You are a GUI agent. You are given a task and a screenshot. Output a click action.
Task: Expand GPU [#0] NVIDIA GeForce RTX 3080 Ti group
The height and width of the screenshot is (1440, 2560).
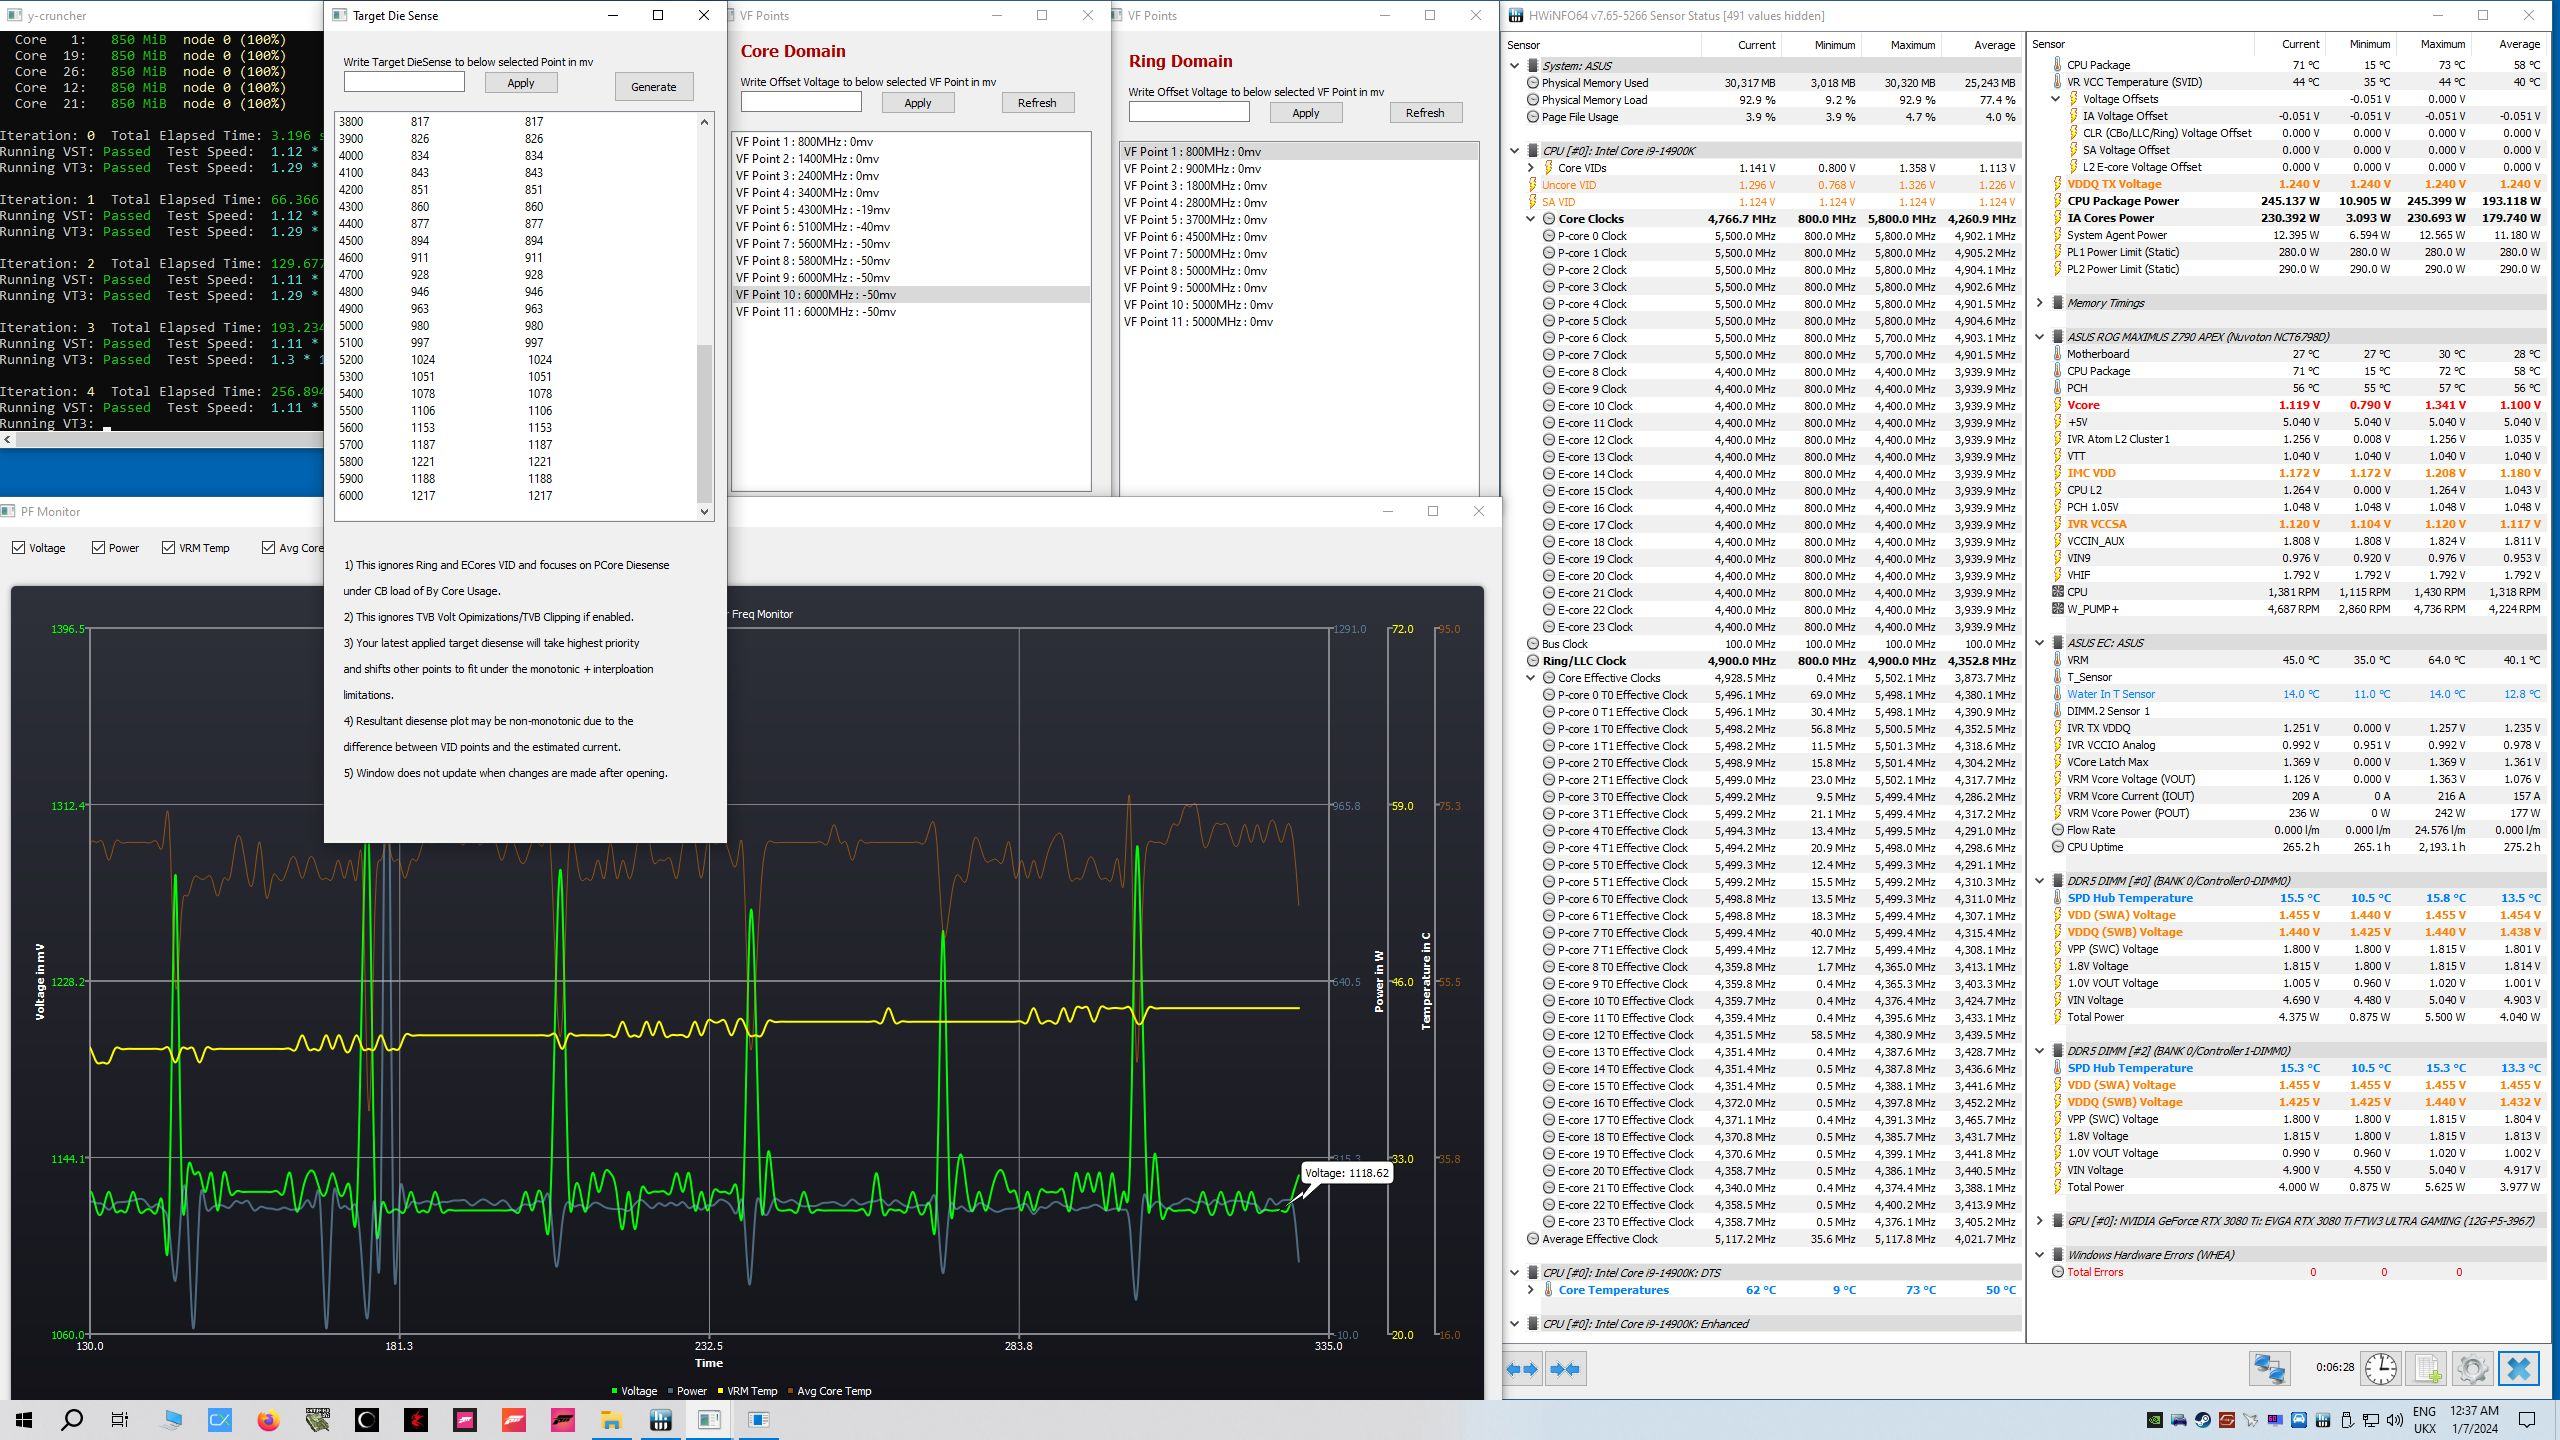pos(2040,1221)
